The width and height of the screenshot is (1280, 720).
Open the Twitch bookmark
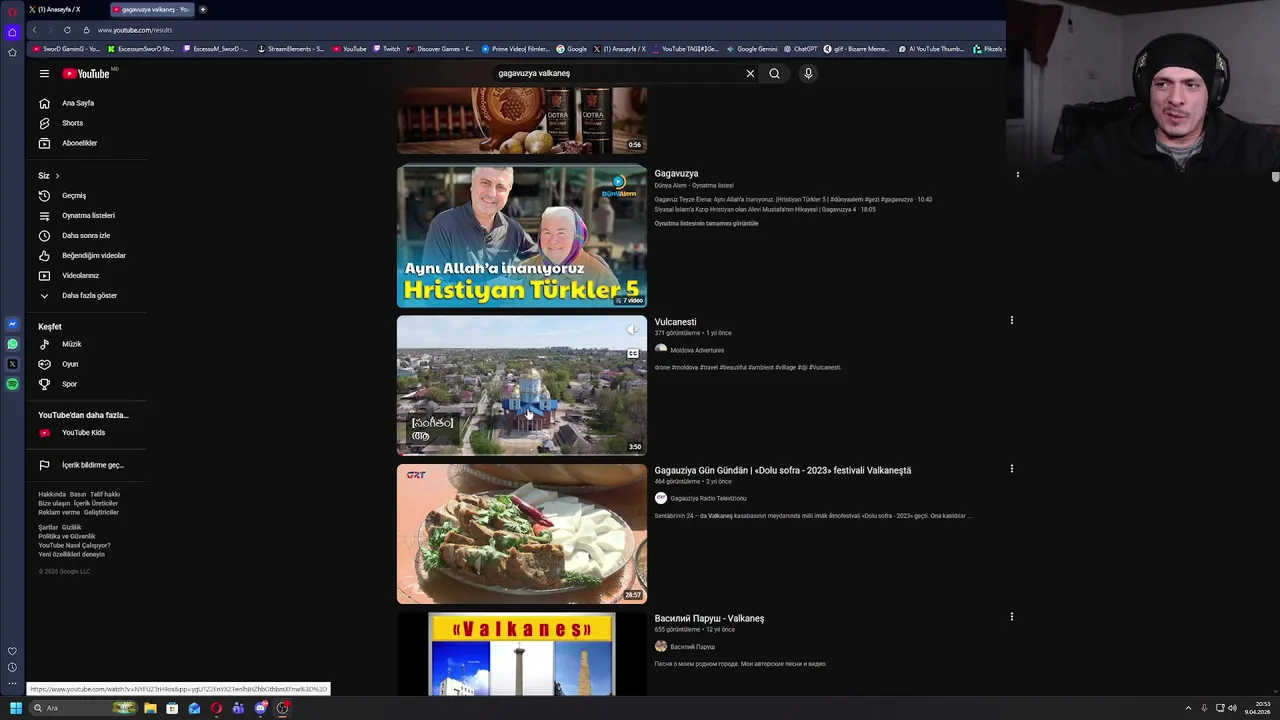386,49
